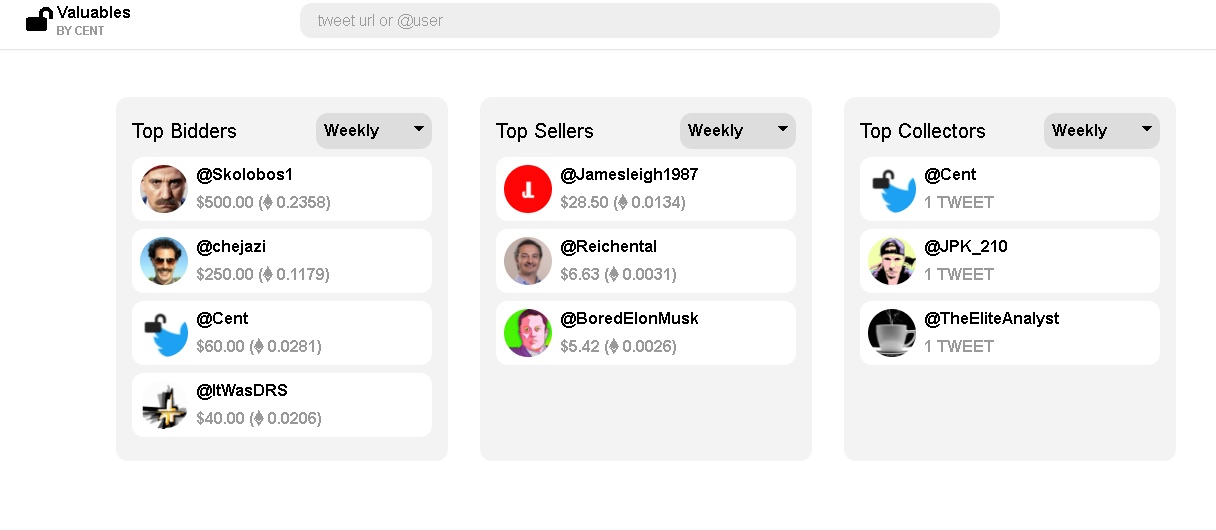1216x530 pixels.
Task: Open the @TheEliteAnalyst username link
Action: pos(991,319)
